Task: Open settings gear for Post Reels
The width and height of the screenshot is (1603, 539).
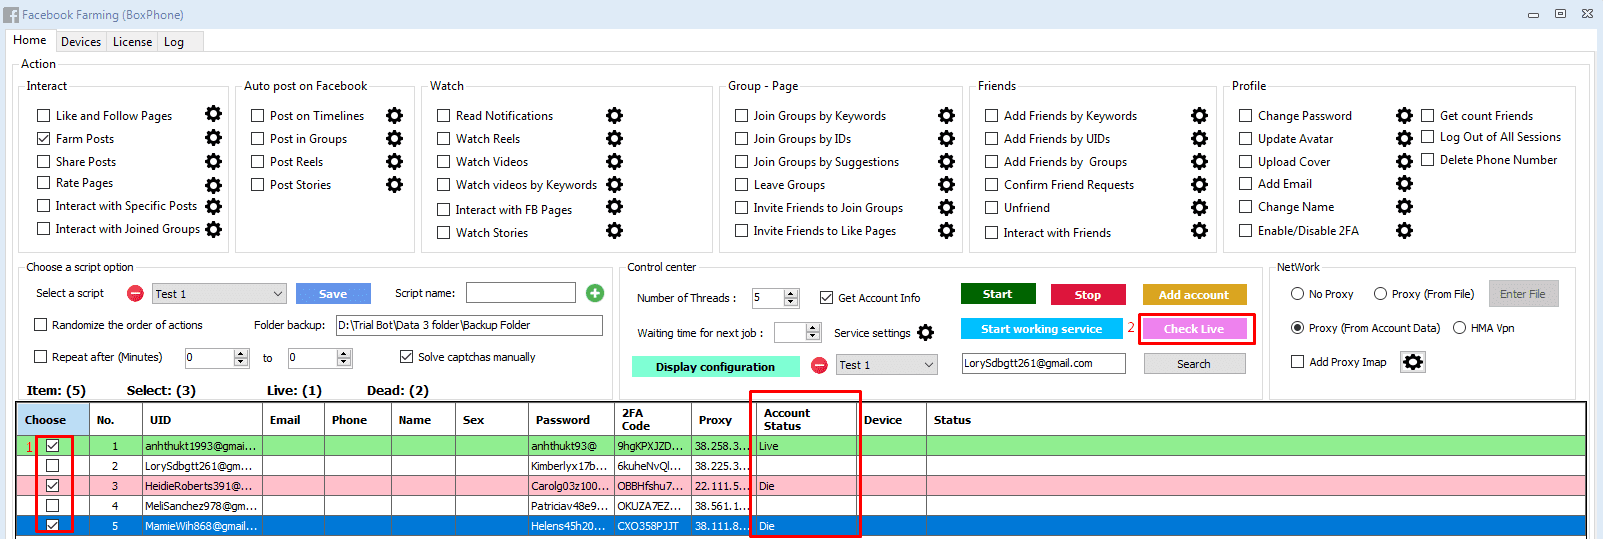Action: coord(395,162)
